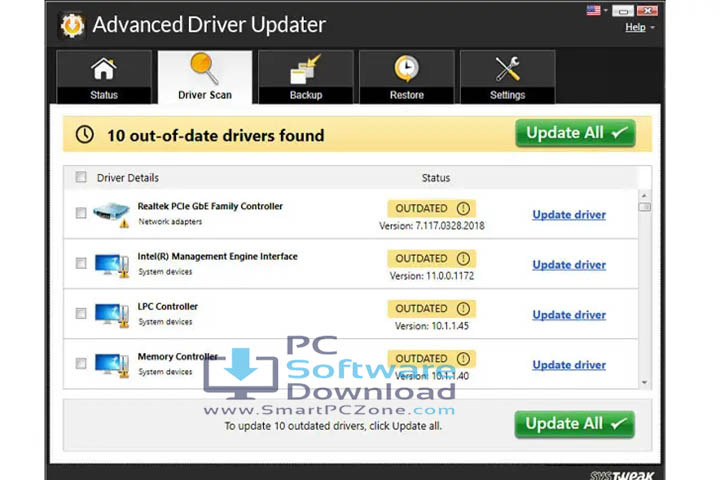Screen dimensions: 720x480
Task: Click the Systweak logo in footer
Action: tap(622, 475)
